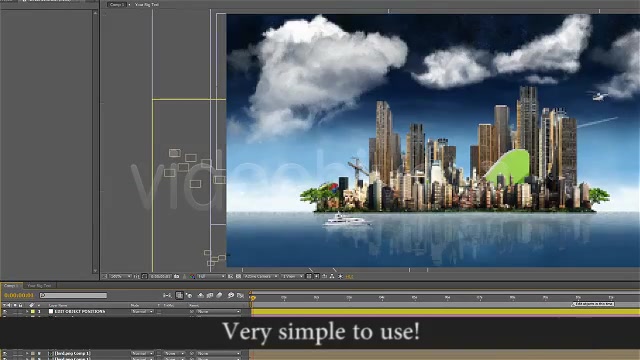Image resolution: width=640 pixels, height=360 pixels.
Task: Open the magnification ratio dropdown
Action: pyautogui.click(x=120, y=276)
